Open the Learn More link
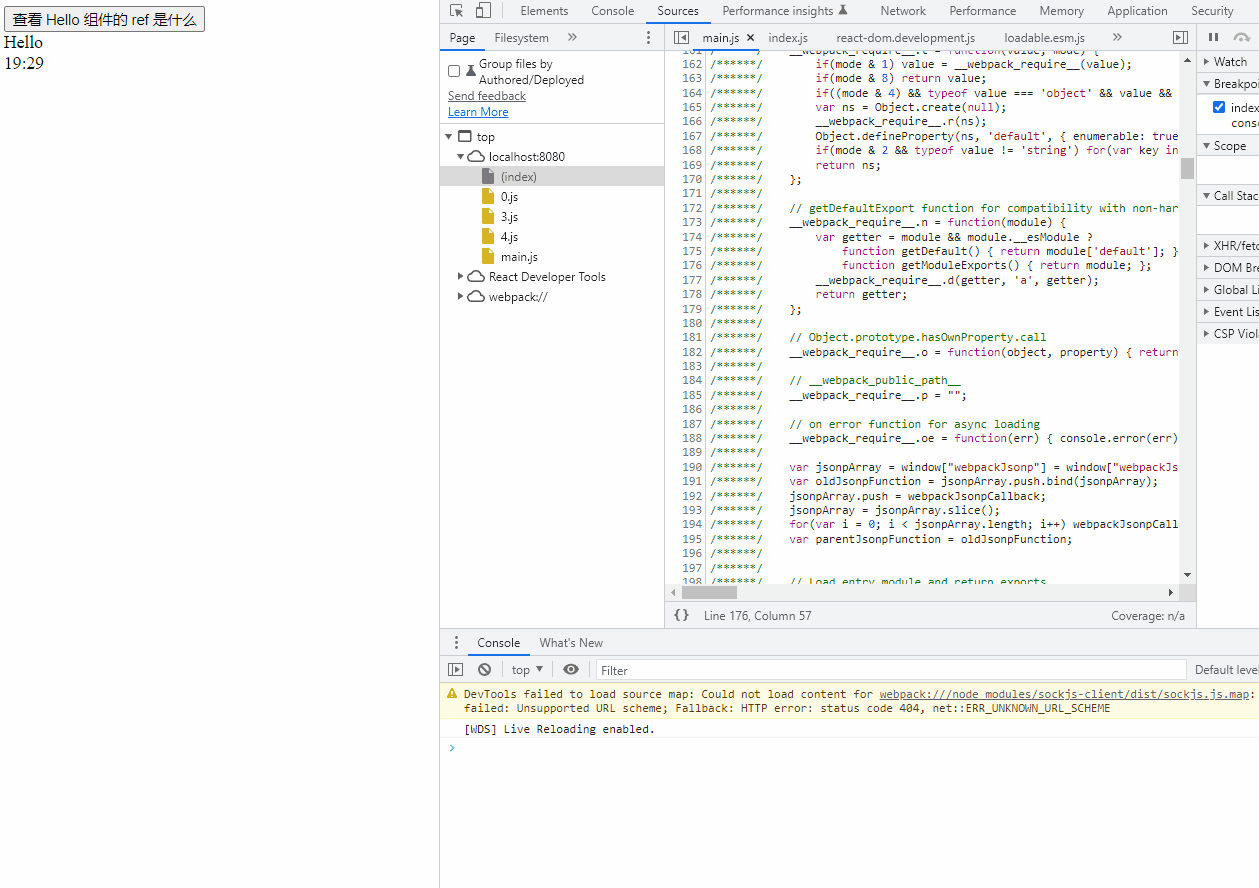1259x888 pixels. point(478,112)
